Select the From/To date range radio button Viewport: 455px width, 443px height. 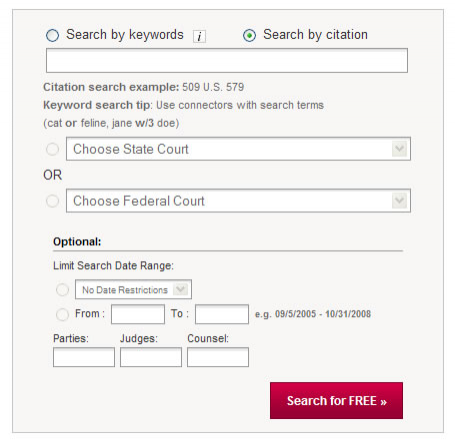(62, 314)
